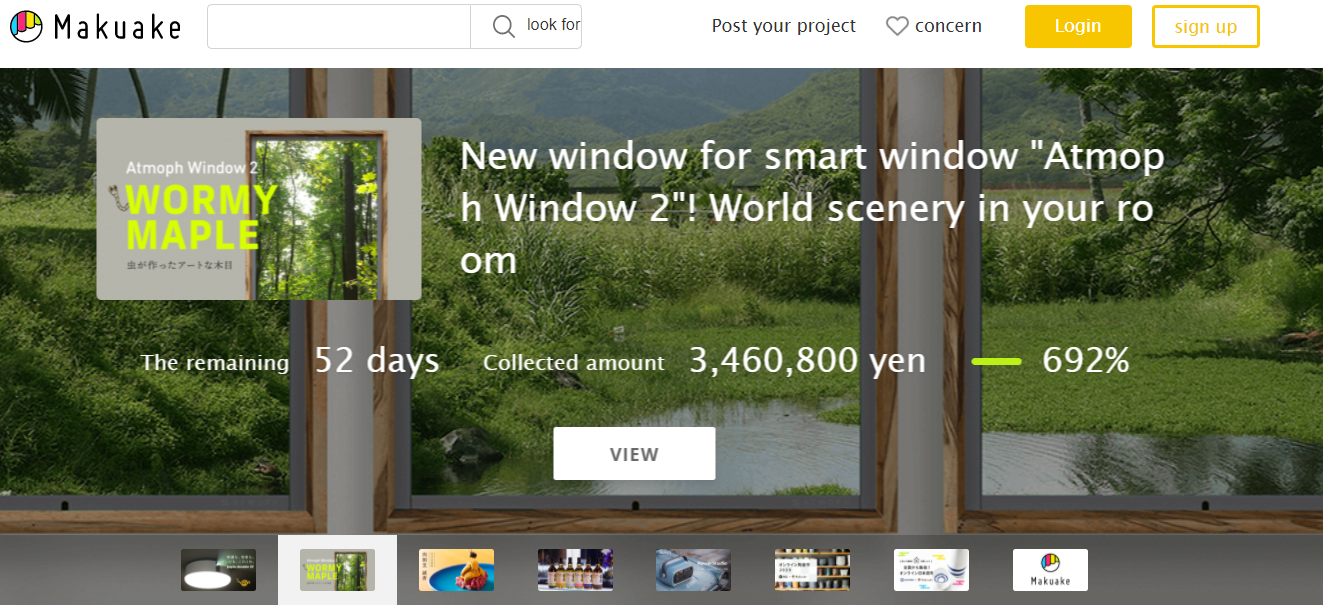Click the 'Collected amount' label
This screenshot has height=605, width=1323.
point(574,363)
